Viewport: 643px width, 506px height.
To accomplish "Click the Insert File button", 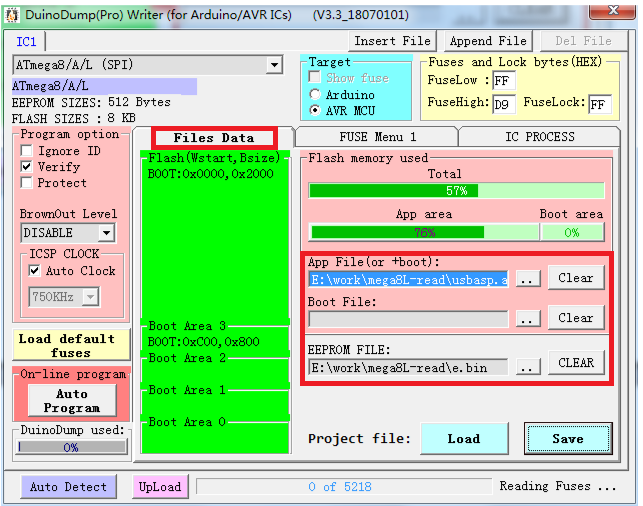I will coord(392,41).
